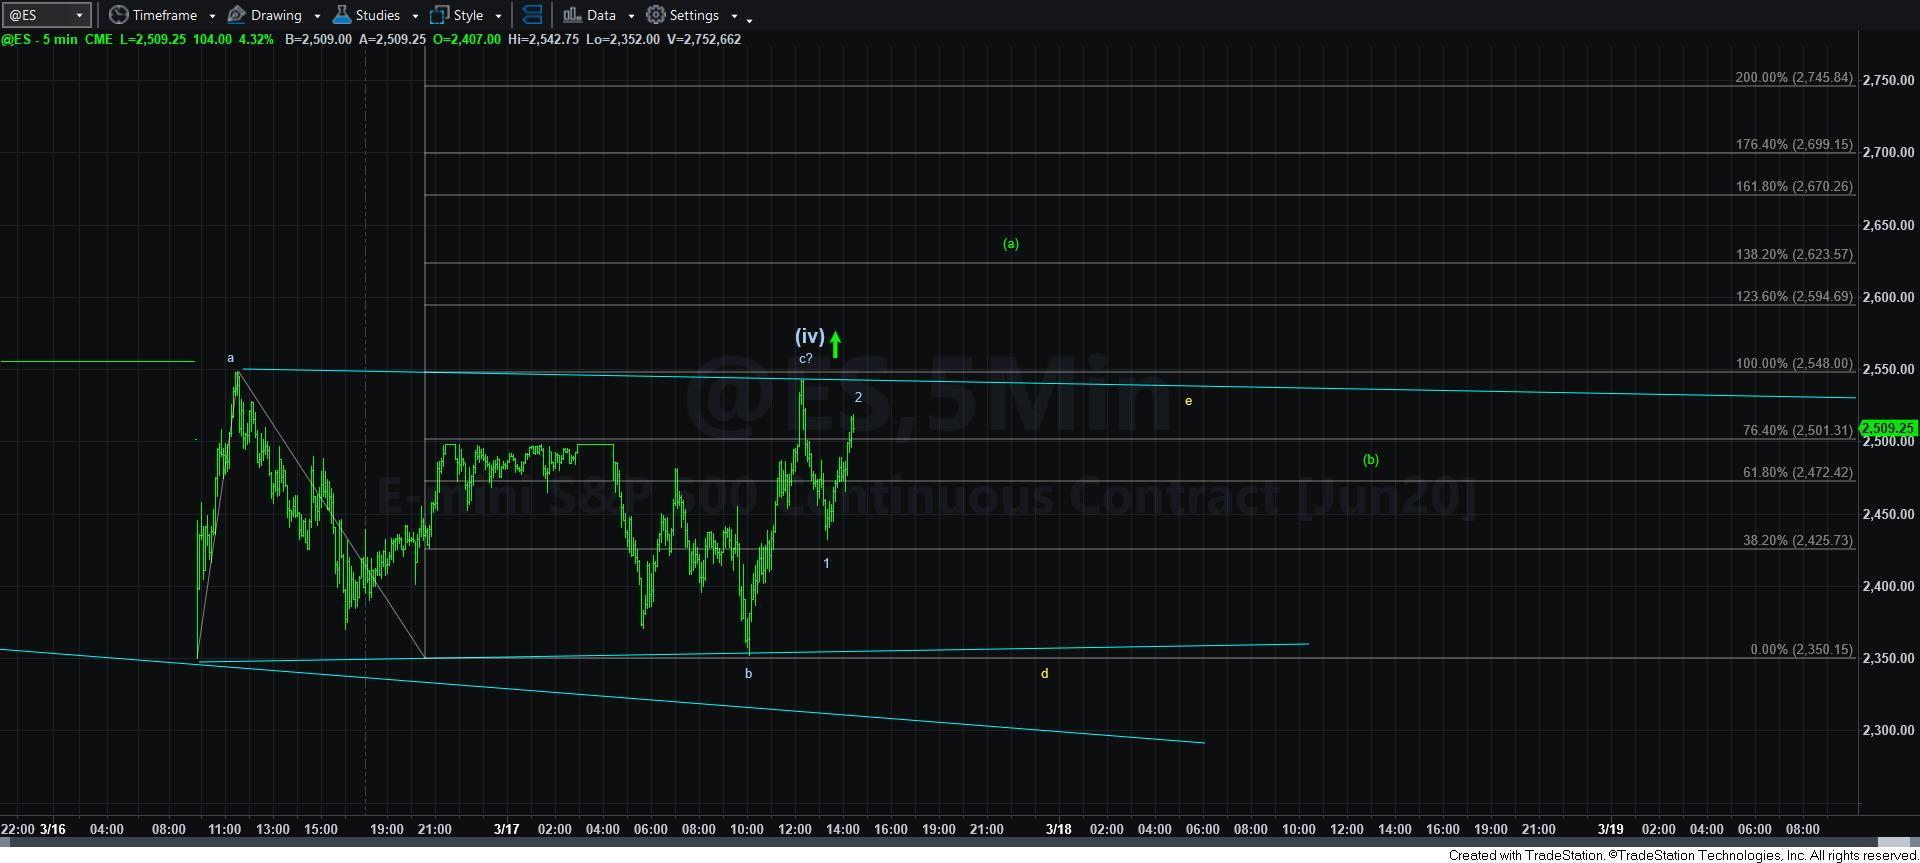Open the toolbar overflow arrow
The width and height of the screenshot is (1920, 863).
(749, 18)
